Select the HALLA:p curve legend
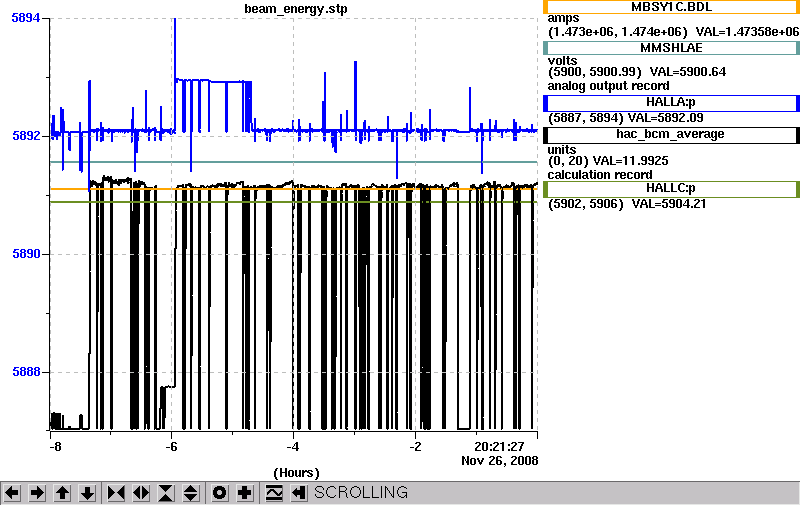This screenshot has width=800, height=505. click(x=671, y=103)
